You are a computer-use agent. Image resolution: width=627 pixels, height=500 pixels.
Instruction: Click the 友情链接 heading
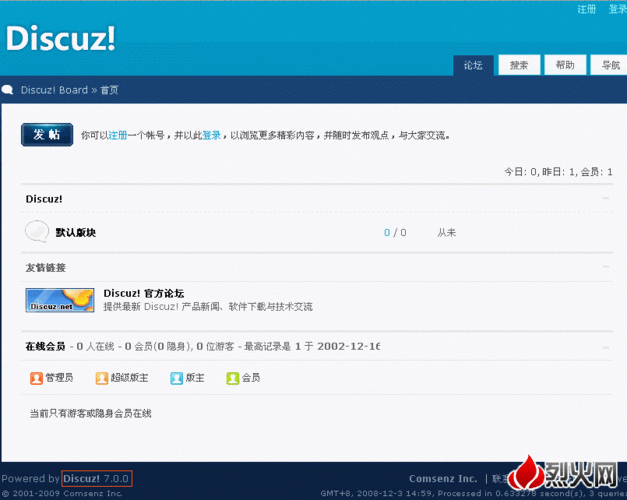point(45,268)
